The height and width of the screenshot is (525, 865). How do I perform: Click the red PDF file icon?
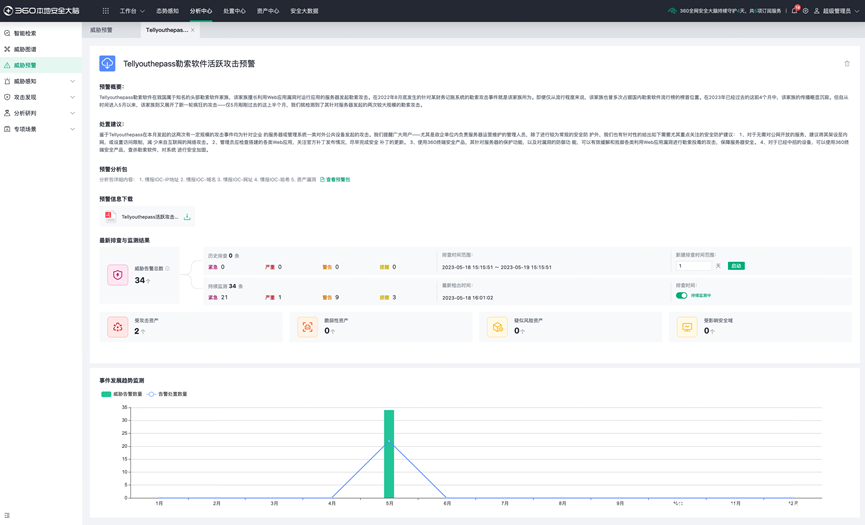coord(109,217)
